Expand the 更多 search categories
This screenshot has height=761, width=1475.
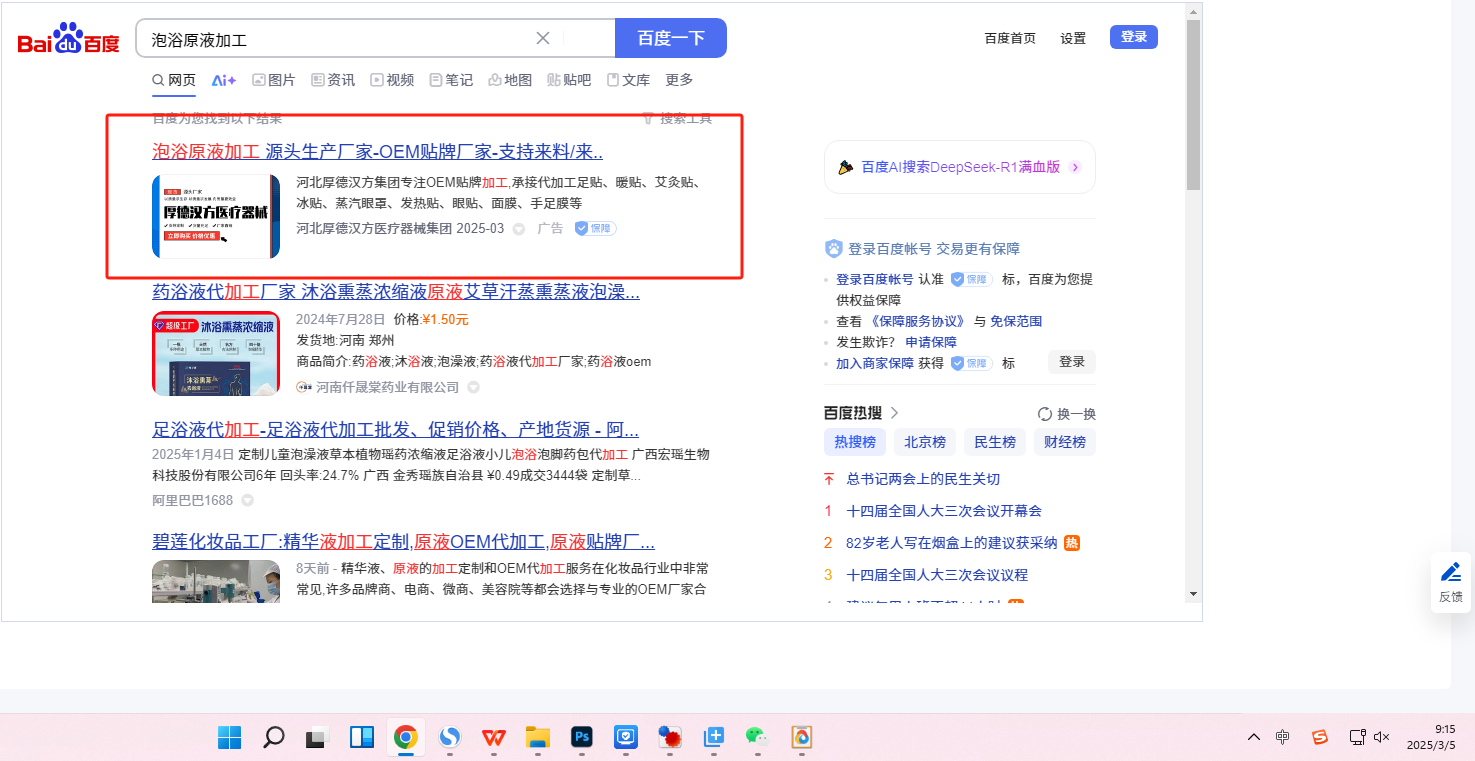tap(679, 80)
